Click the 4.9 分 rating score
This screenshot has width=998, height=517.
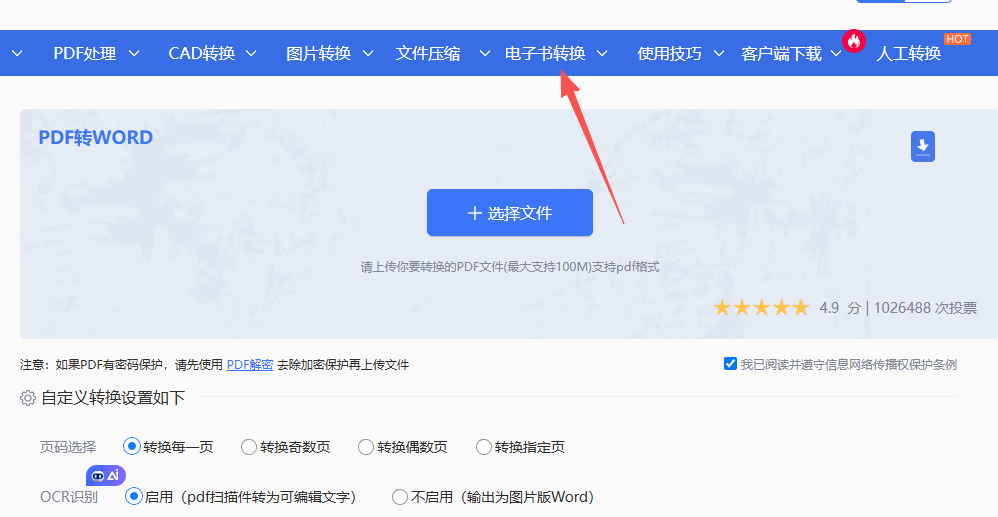840,308
